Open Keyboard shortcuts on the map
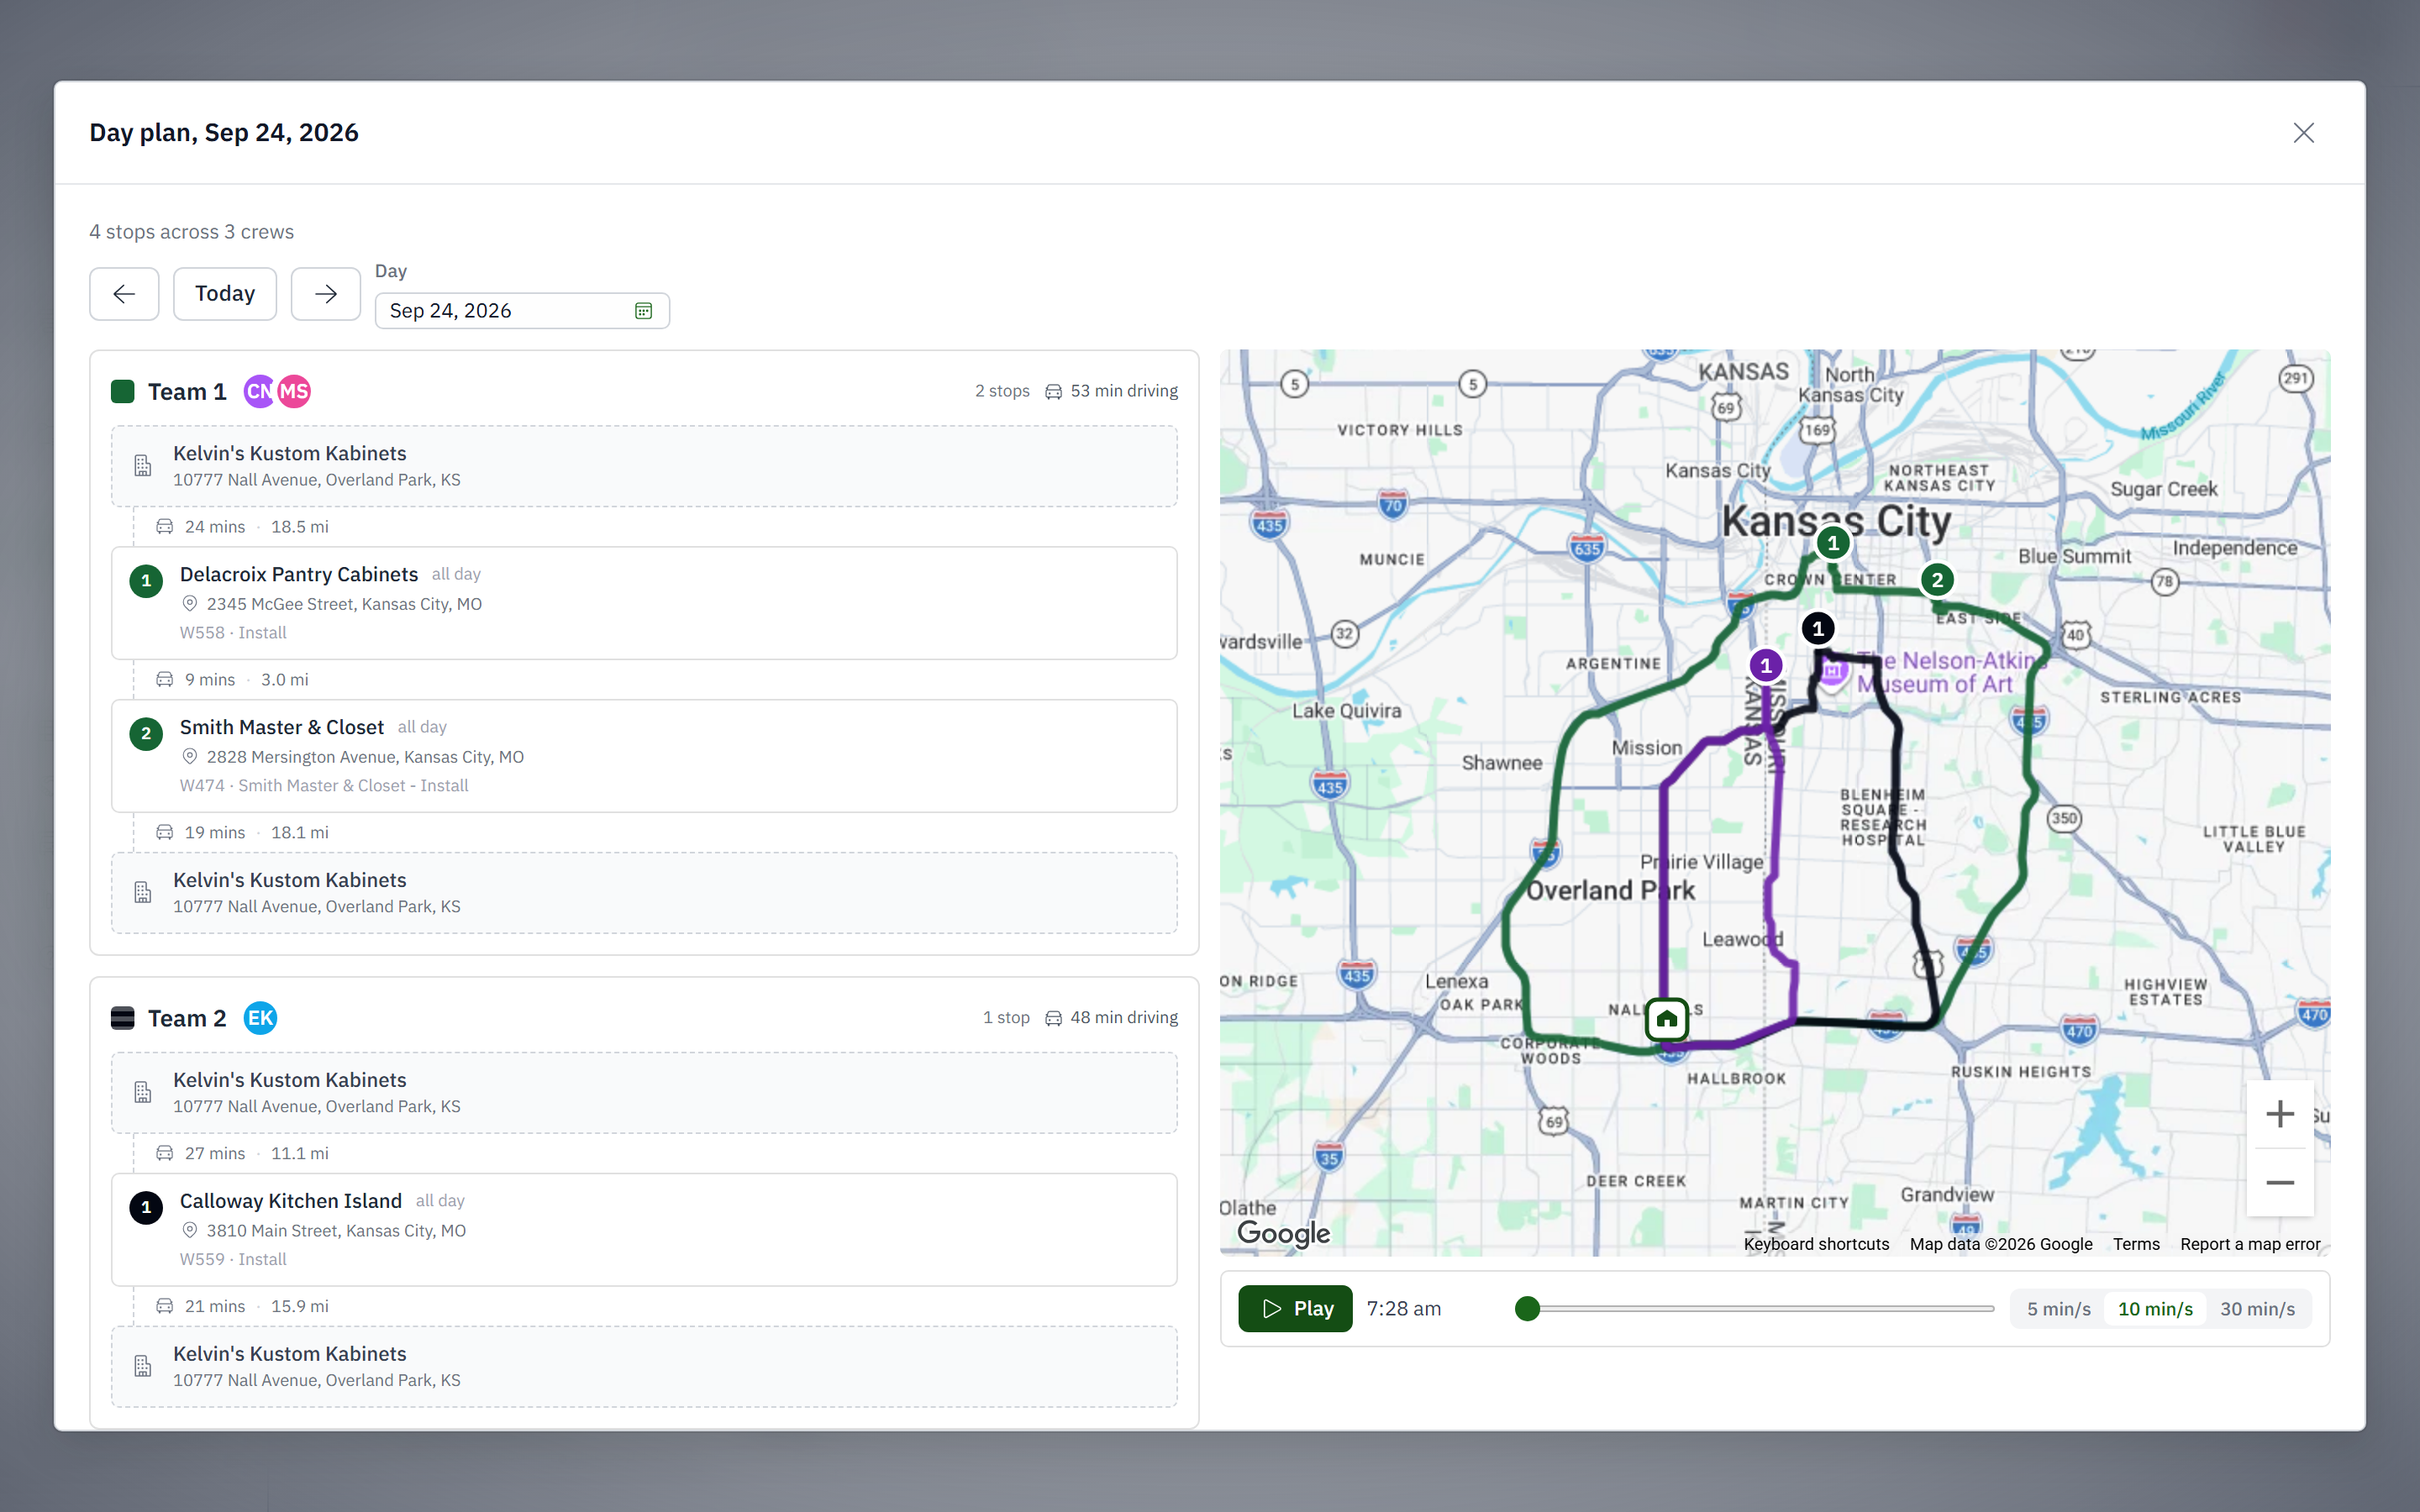2420x1512 pixels. click(x=1816, y=1244)
